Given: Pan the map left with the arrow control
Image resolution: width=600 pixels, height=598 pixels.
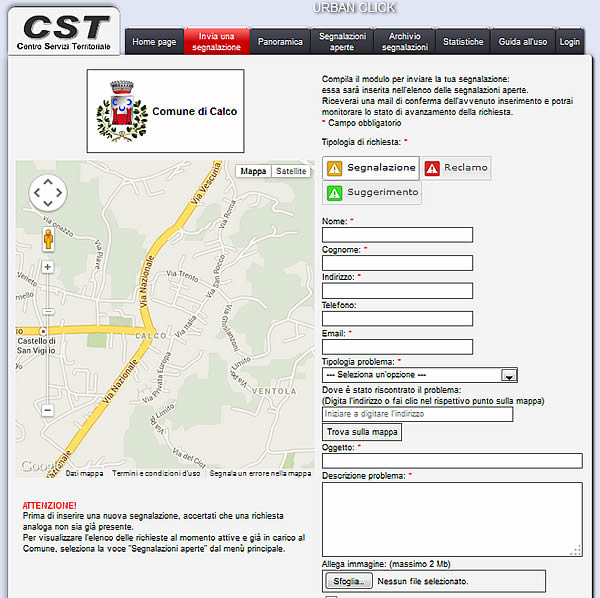Looking at the screenshot, I should (37, 192).
